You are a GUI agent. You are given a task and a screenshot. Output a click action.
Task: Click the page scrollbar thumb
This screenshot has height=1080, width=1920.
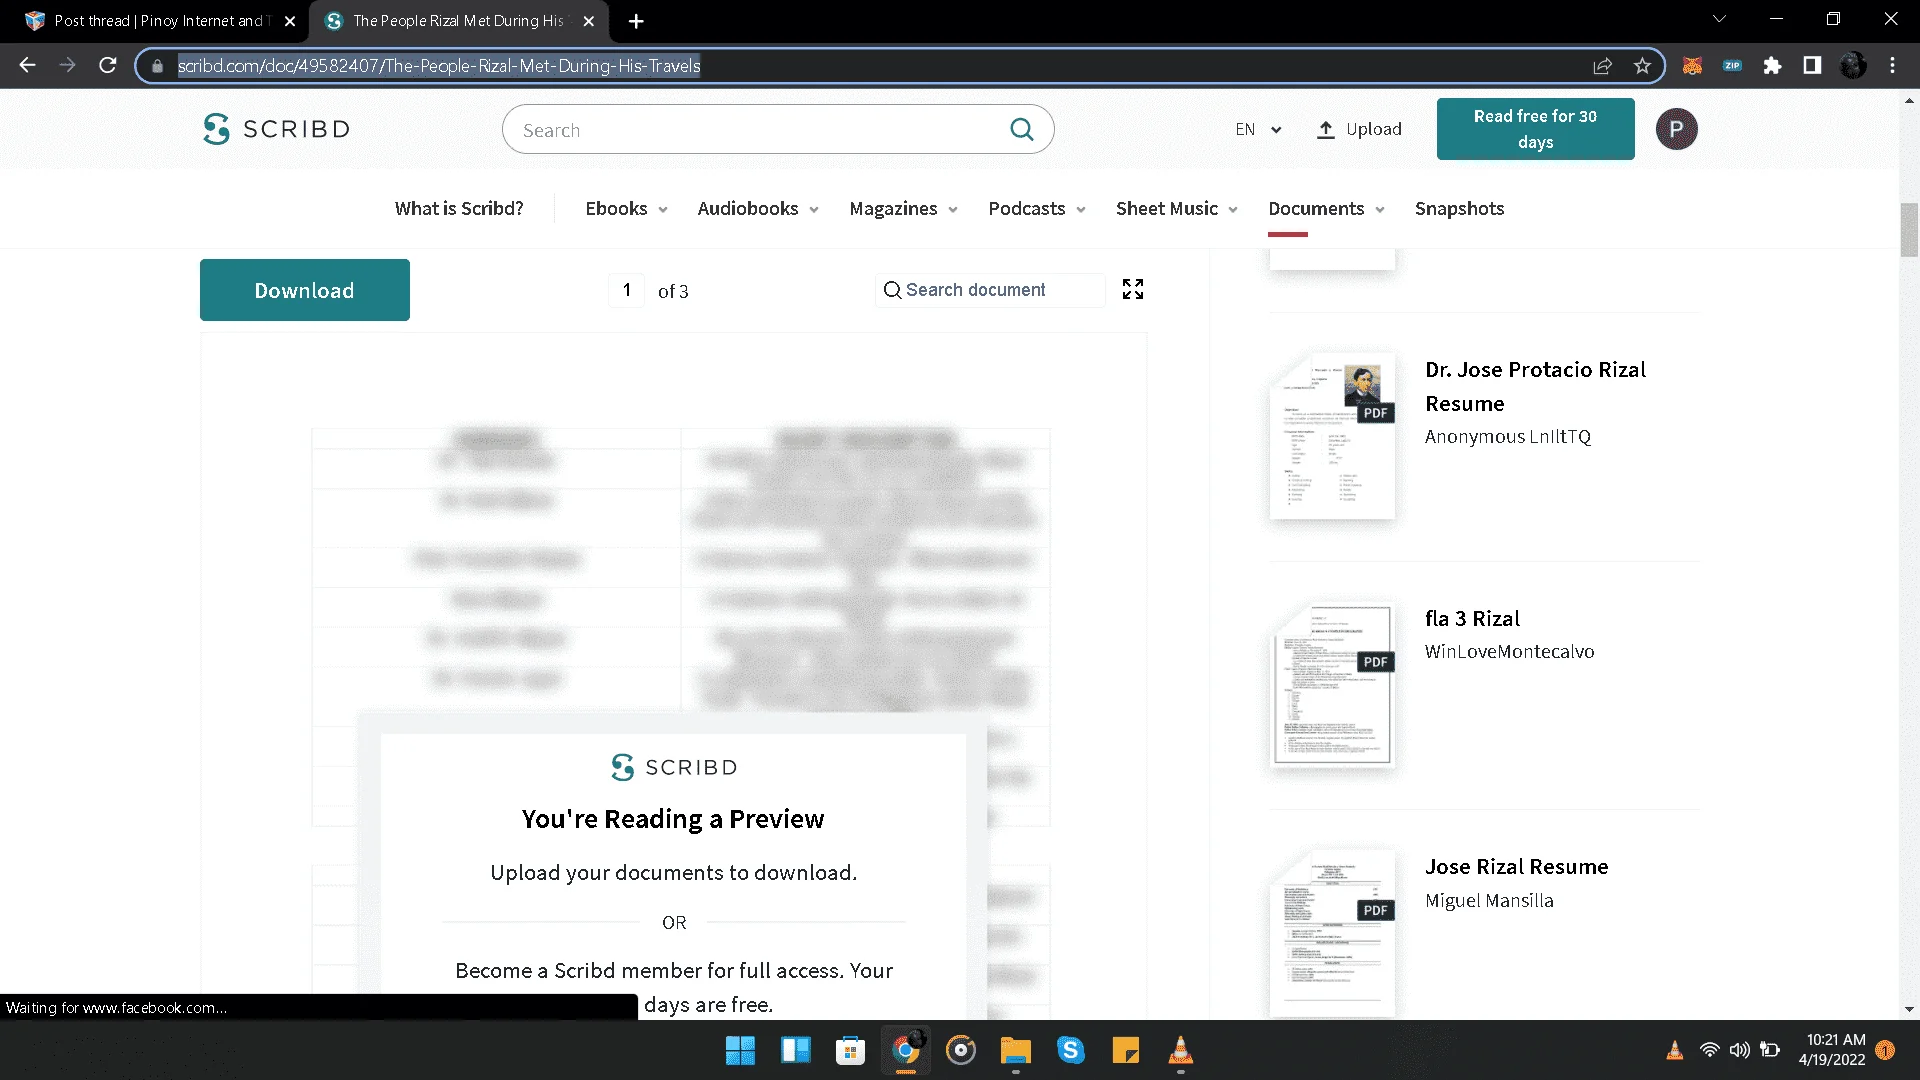(x=1909, y=230)
